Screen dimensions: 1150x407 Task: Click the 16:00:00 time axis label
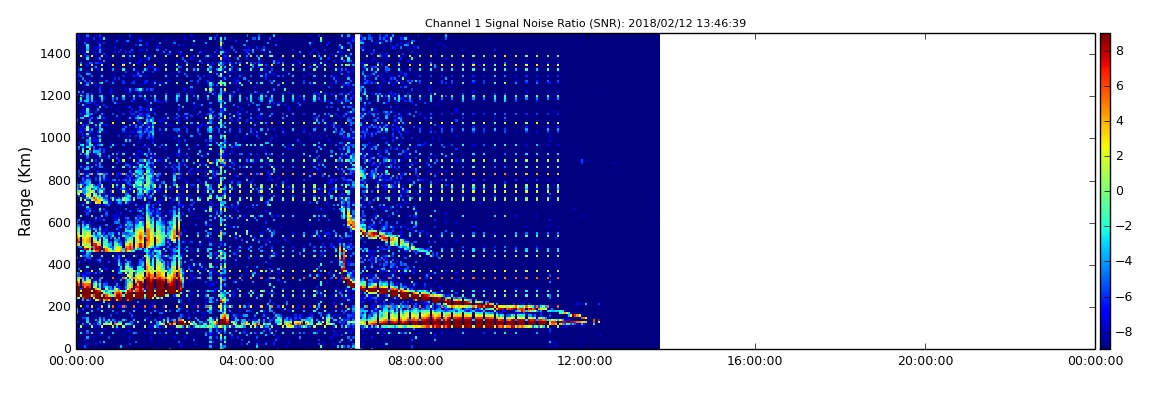[755, 361]
